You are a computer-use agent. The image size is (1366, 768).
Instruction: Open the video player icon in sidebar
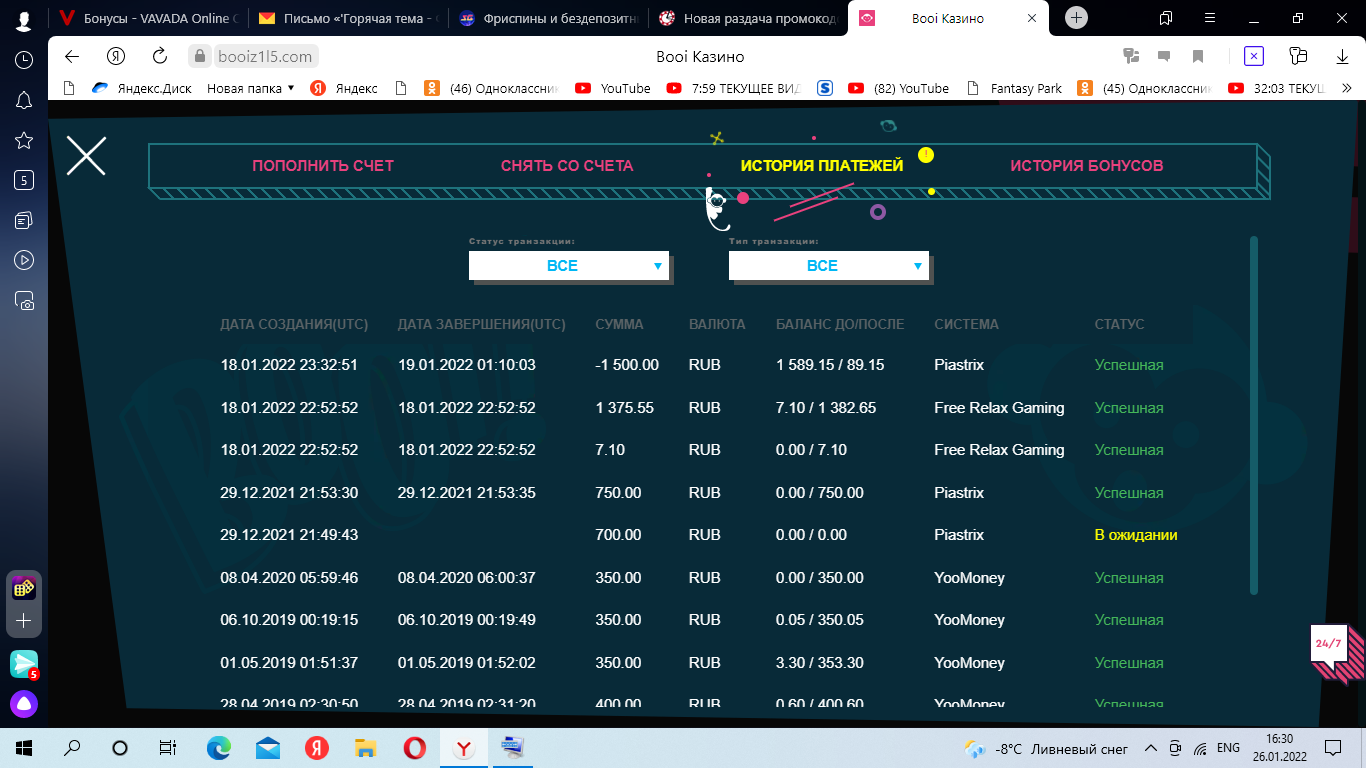click(24, 260)
